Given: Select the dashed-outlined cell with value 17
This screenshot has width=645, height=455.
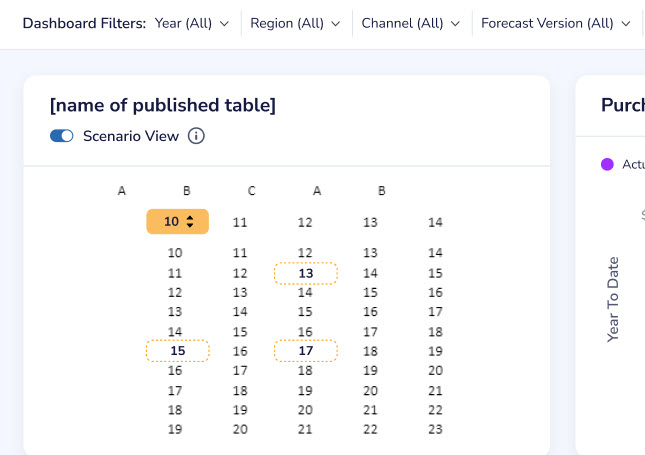Looking at the screenshot, I should click(306, 351).
